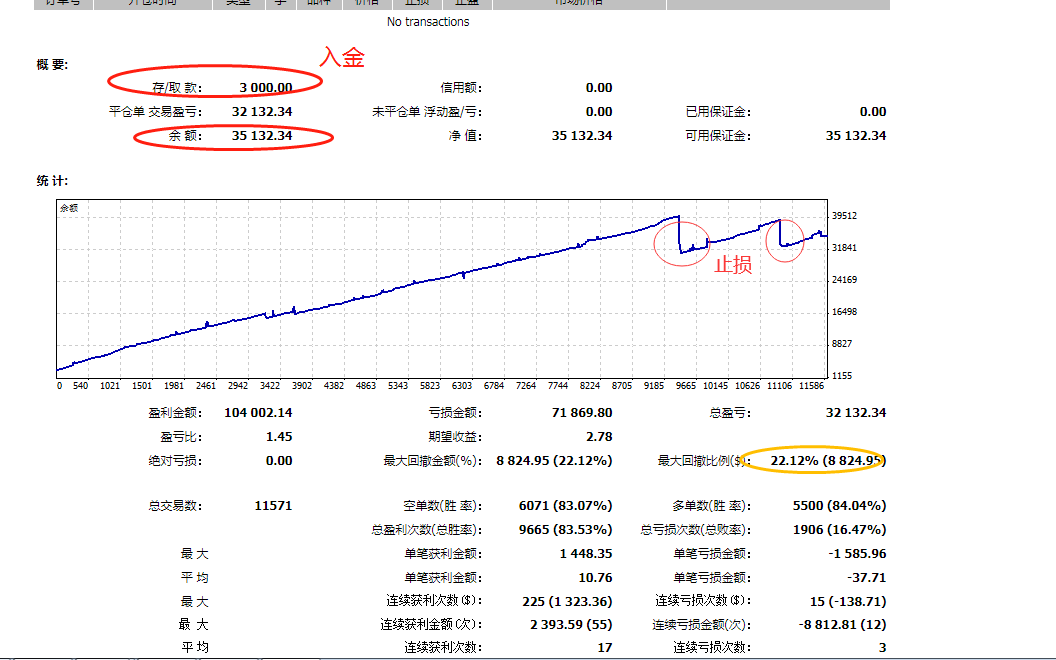
Task: Select average consecutive losses value 3
Action: (882, 648)
